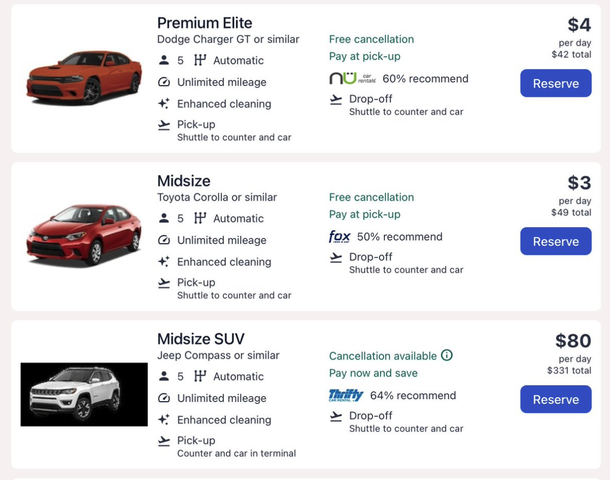Click the pick-up plane icon on Midsize card
This screenshot has width=610, height=480.
click(x=164, y=283)
